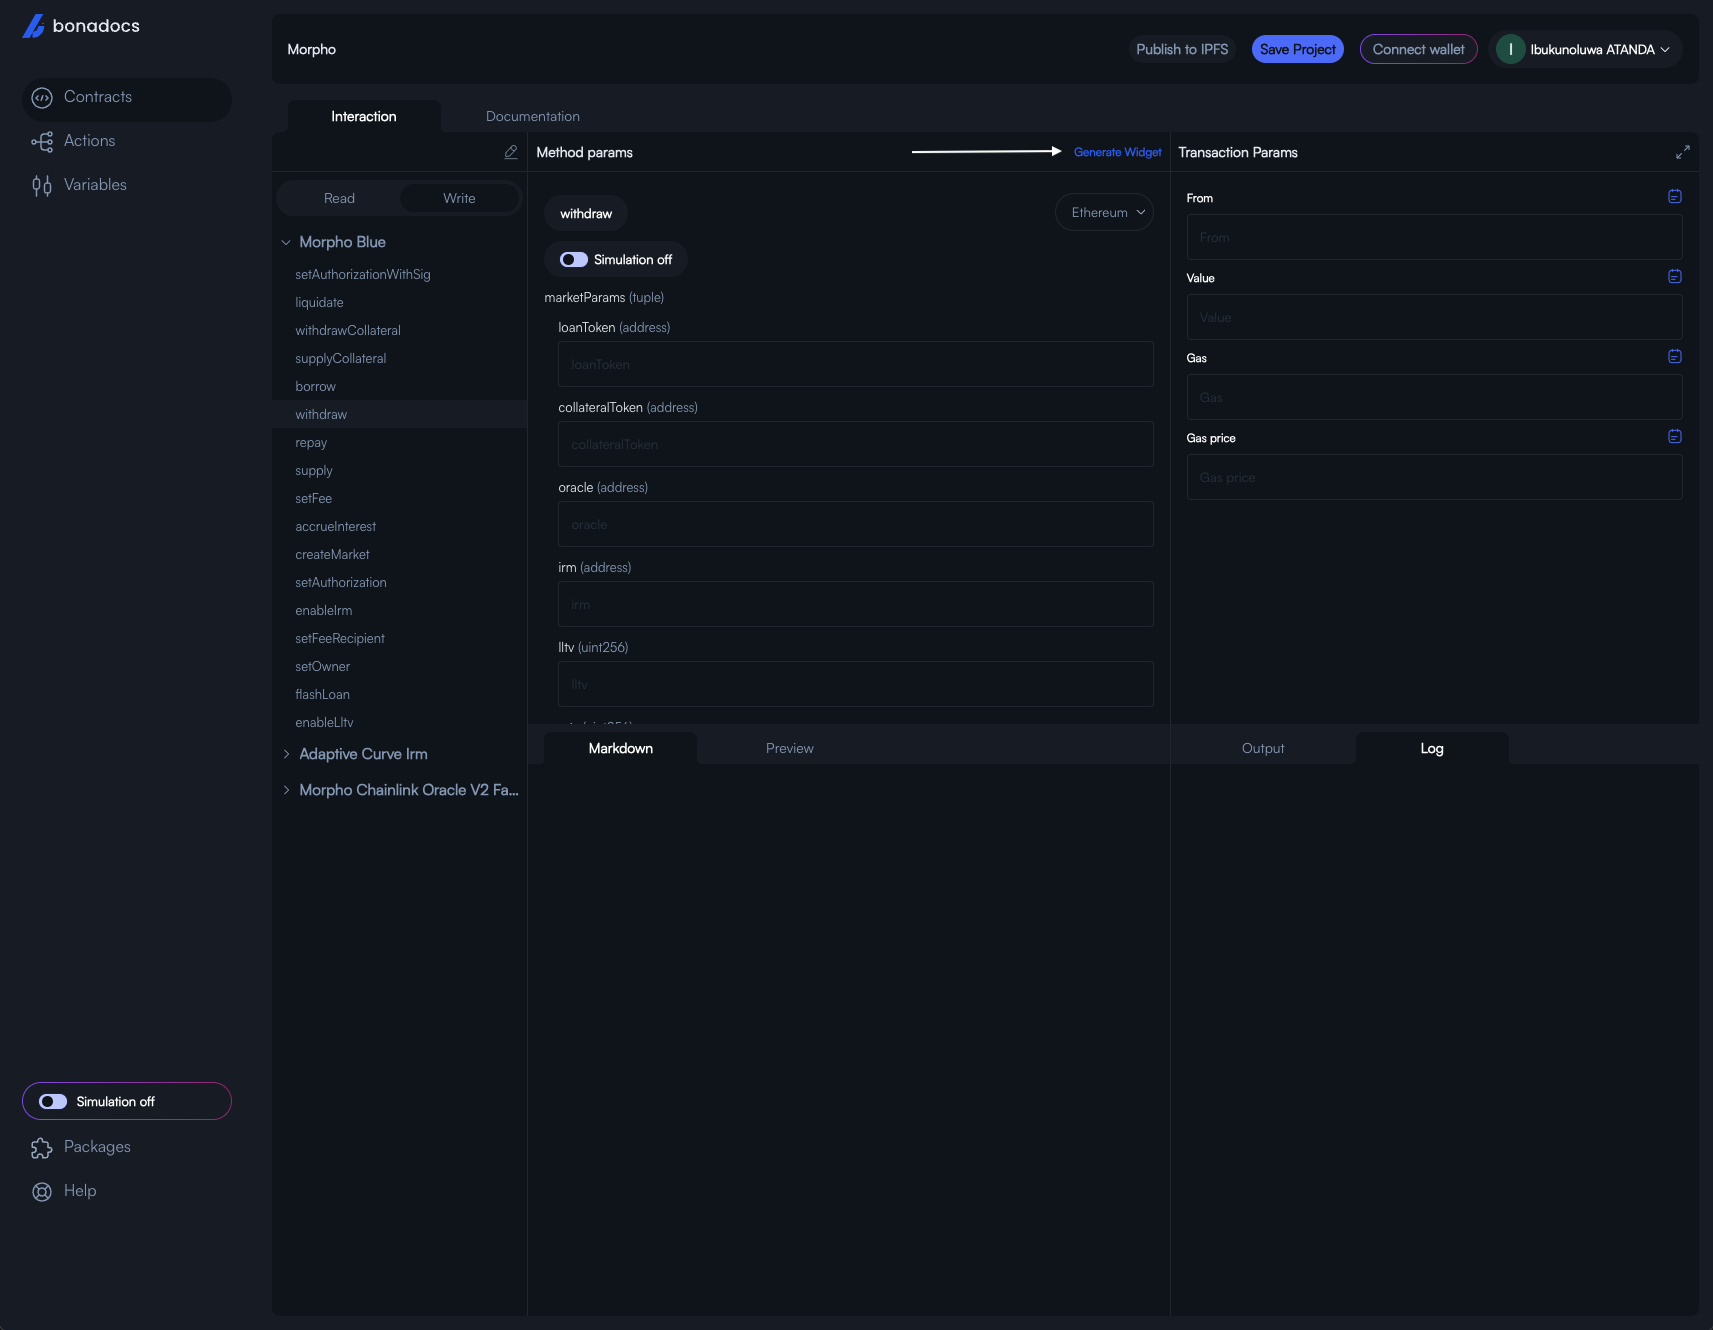Screen dimensions: 1713x1330
Task: Select the setOwner method
Action: pyautogui.click(x=400, y=666)
